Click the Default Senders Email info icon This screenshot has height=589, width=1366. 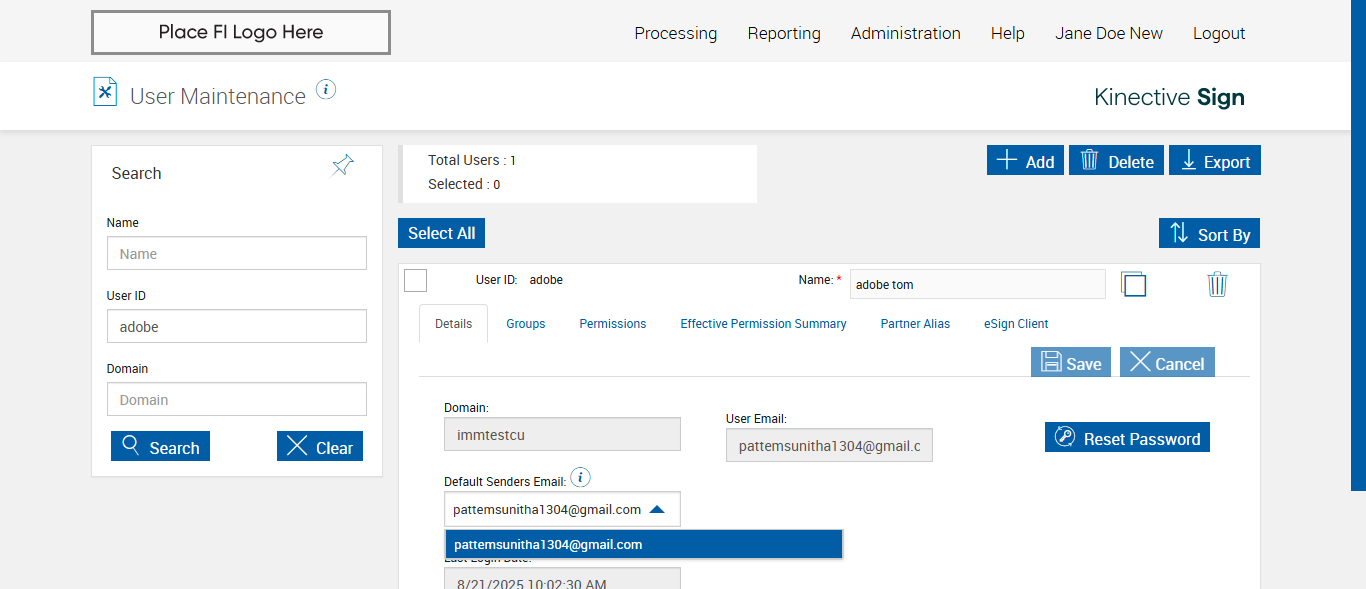(580, 477)
